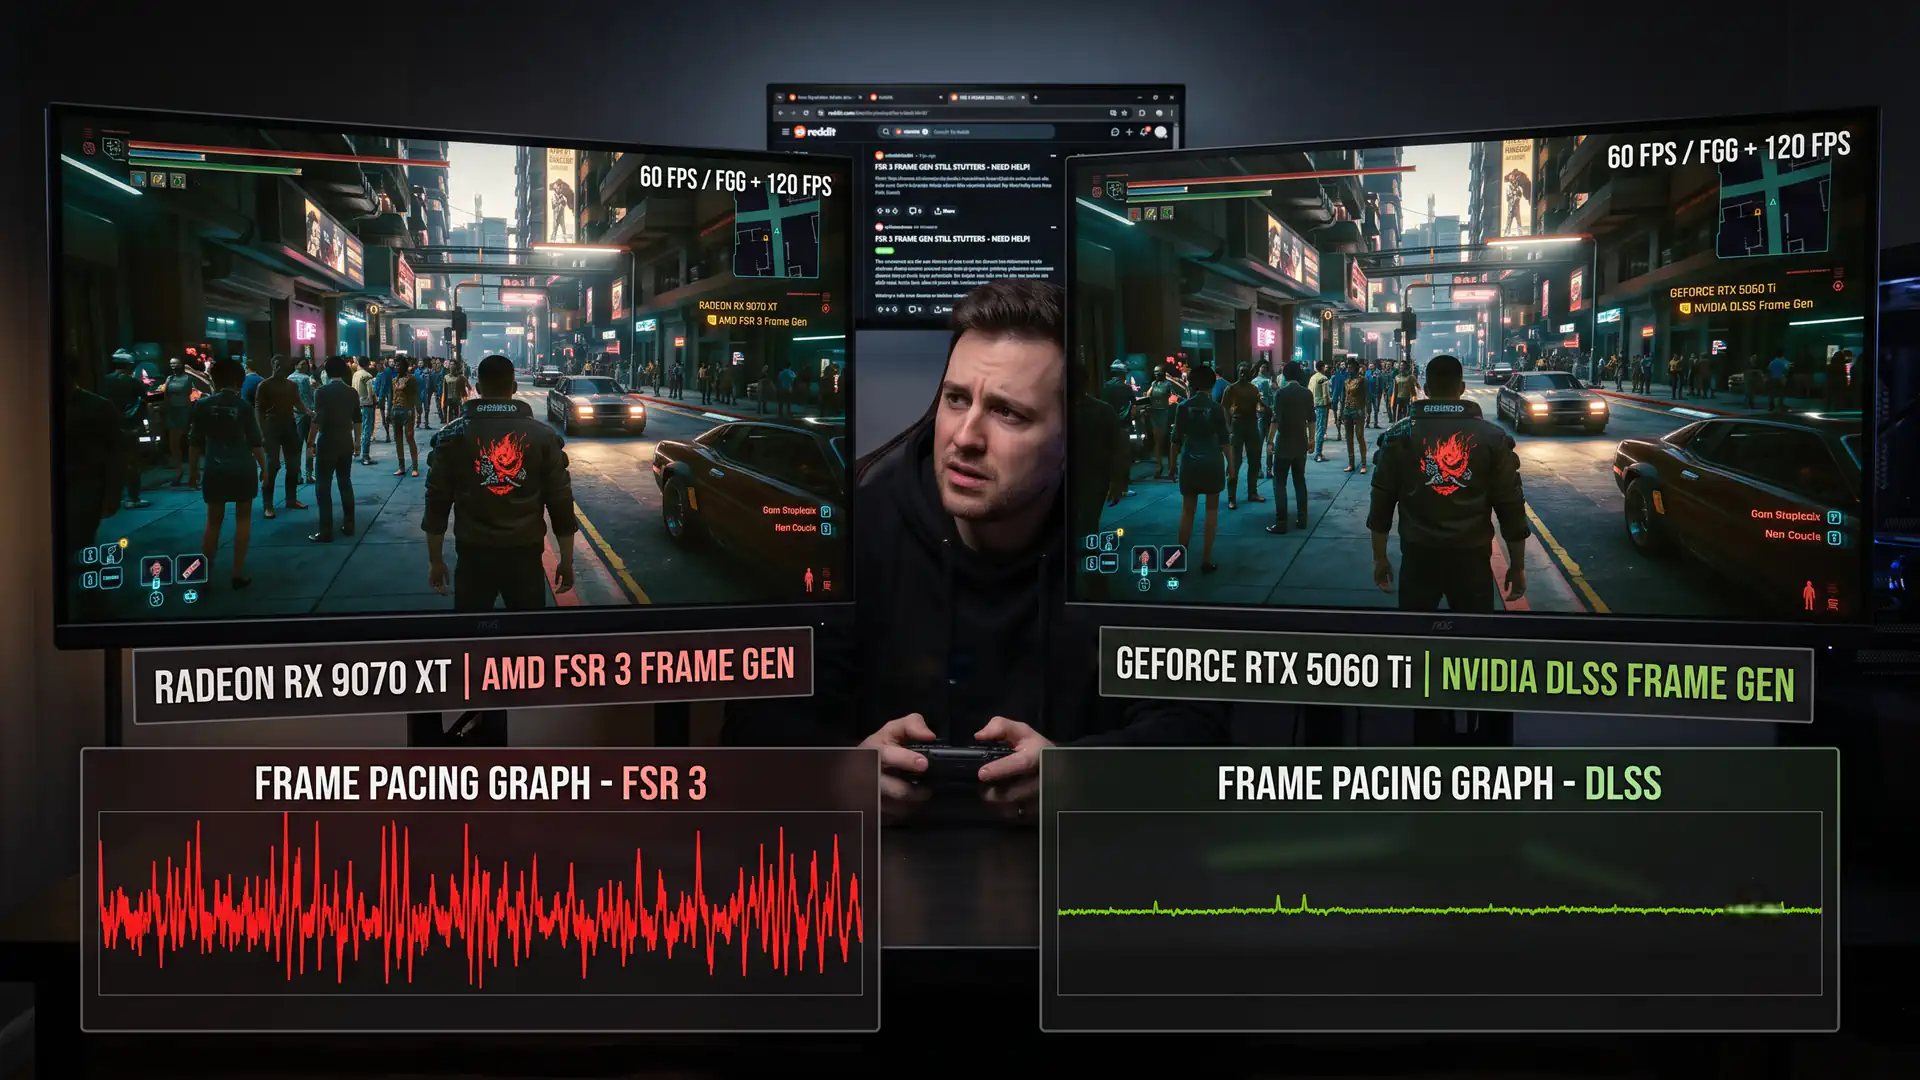Click in-game "NVIDIA DLSS Frame Gen" overlay label
Screen dimensions: 1920x1080
1752,306
